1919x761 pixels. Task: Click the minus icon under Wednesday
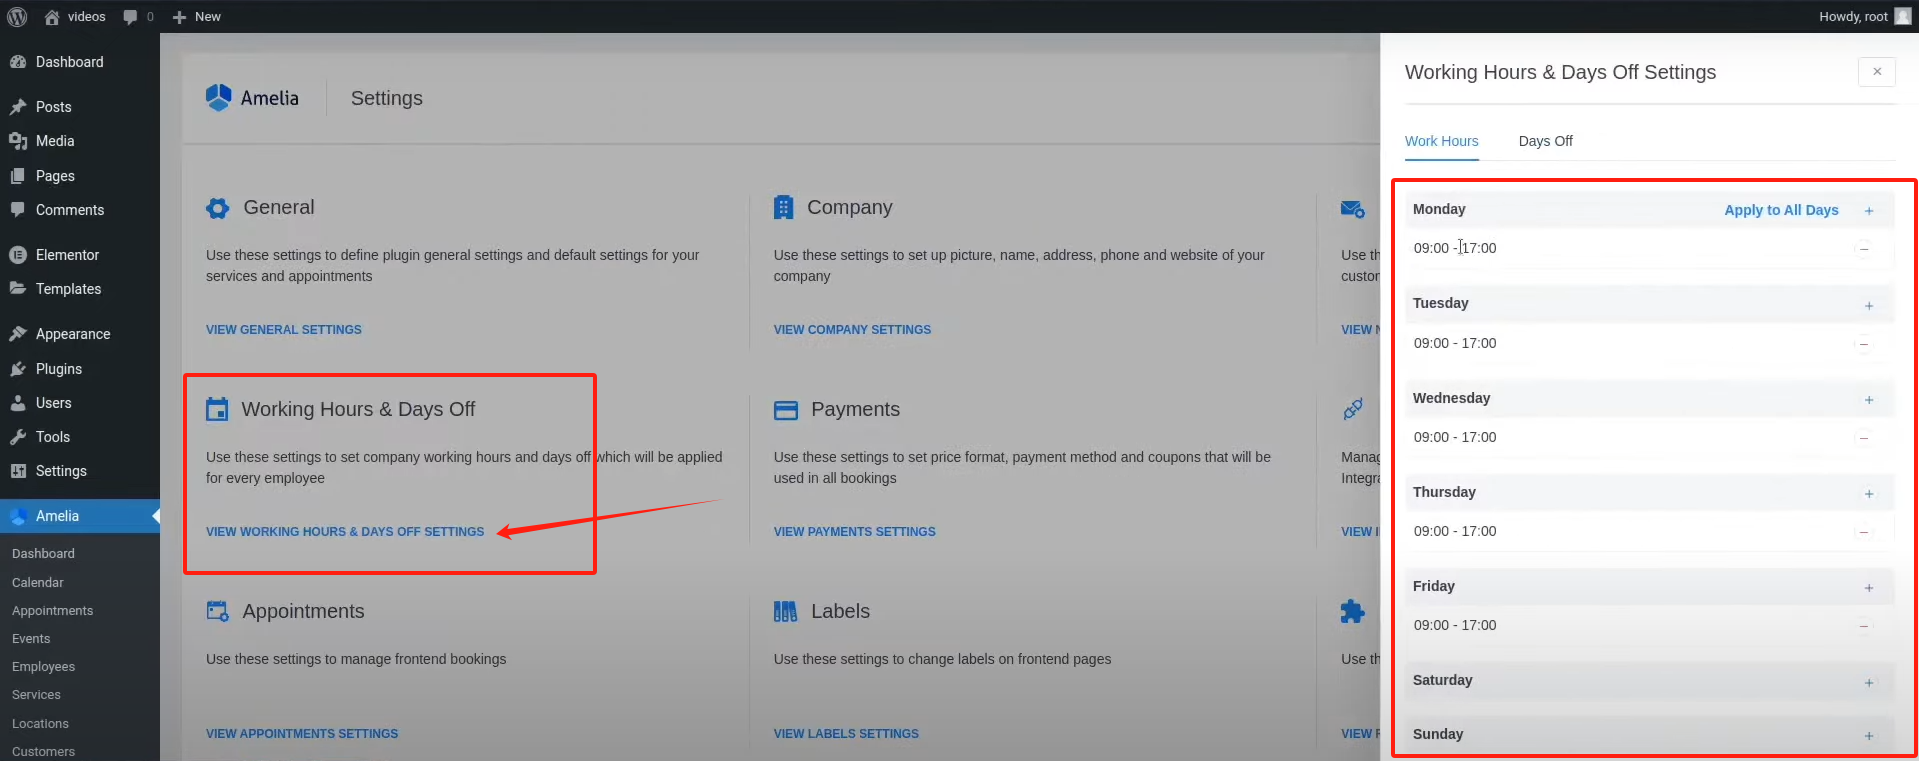click(1863, 438)
